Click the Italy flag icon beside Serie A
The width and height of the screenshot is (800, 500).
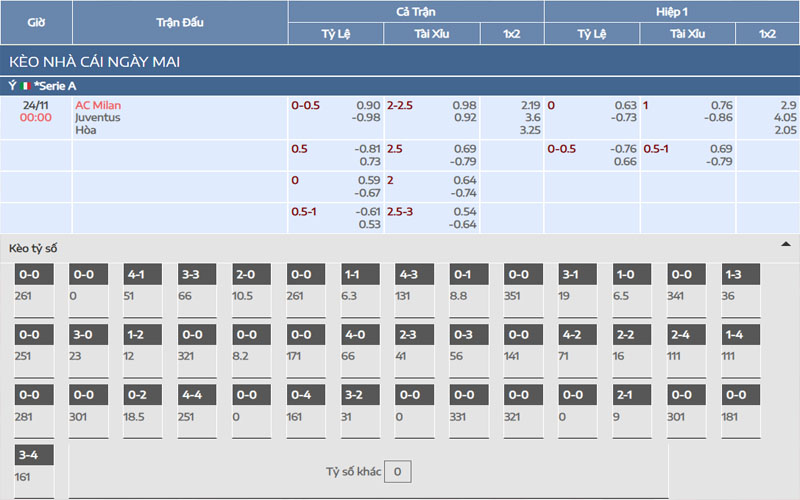[27, 86]
